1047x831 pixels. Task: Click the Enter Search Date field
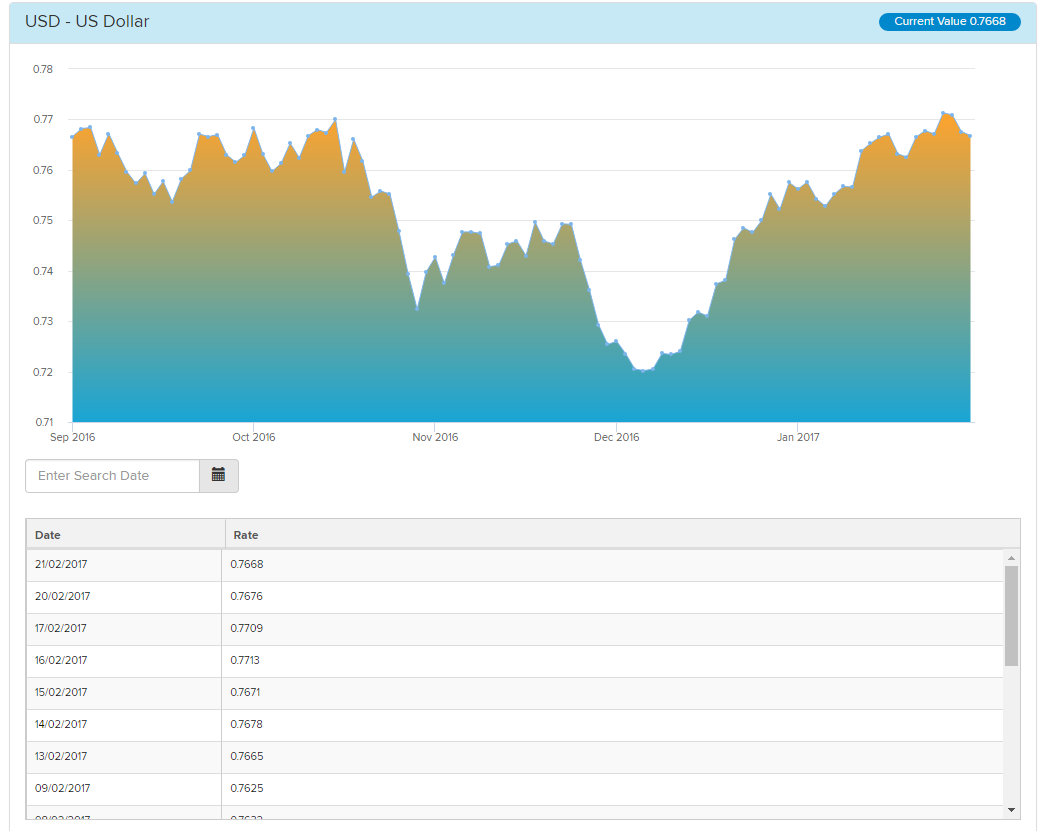click(x=112, y=476)
